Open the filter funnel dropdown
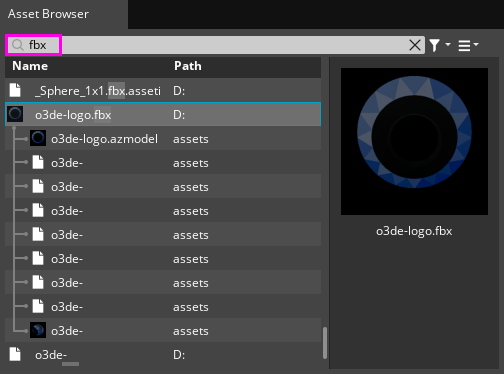This screenshot has width=504, height=374. point(440,45)
